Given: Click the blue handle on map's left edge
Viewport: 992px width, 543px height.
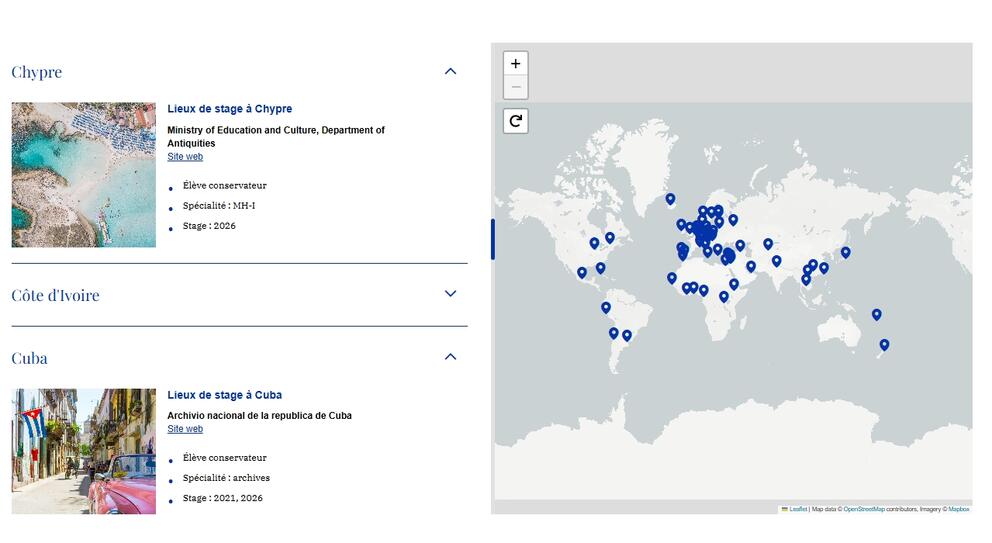Looking at the screenshot, I should click(x=493, y=239).
